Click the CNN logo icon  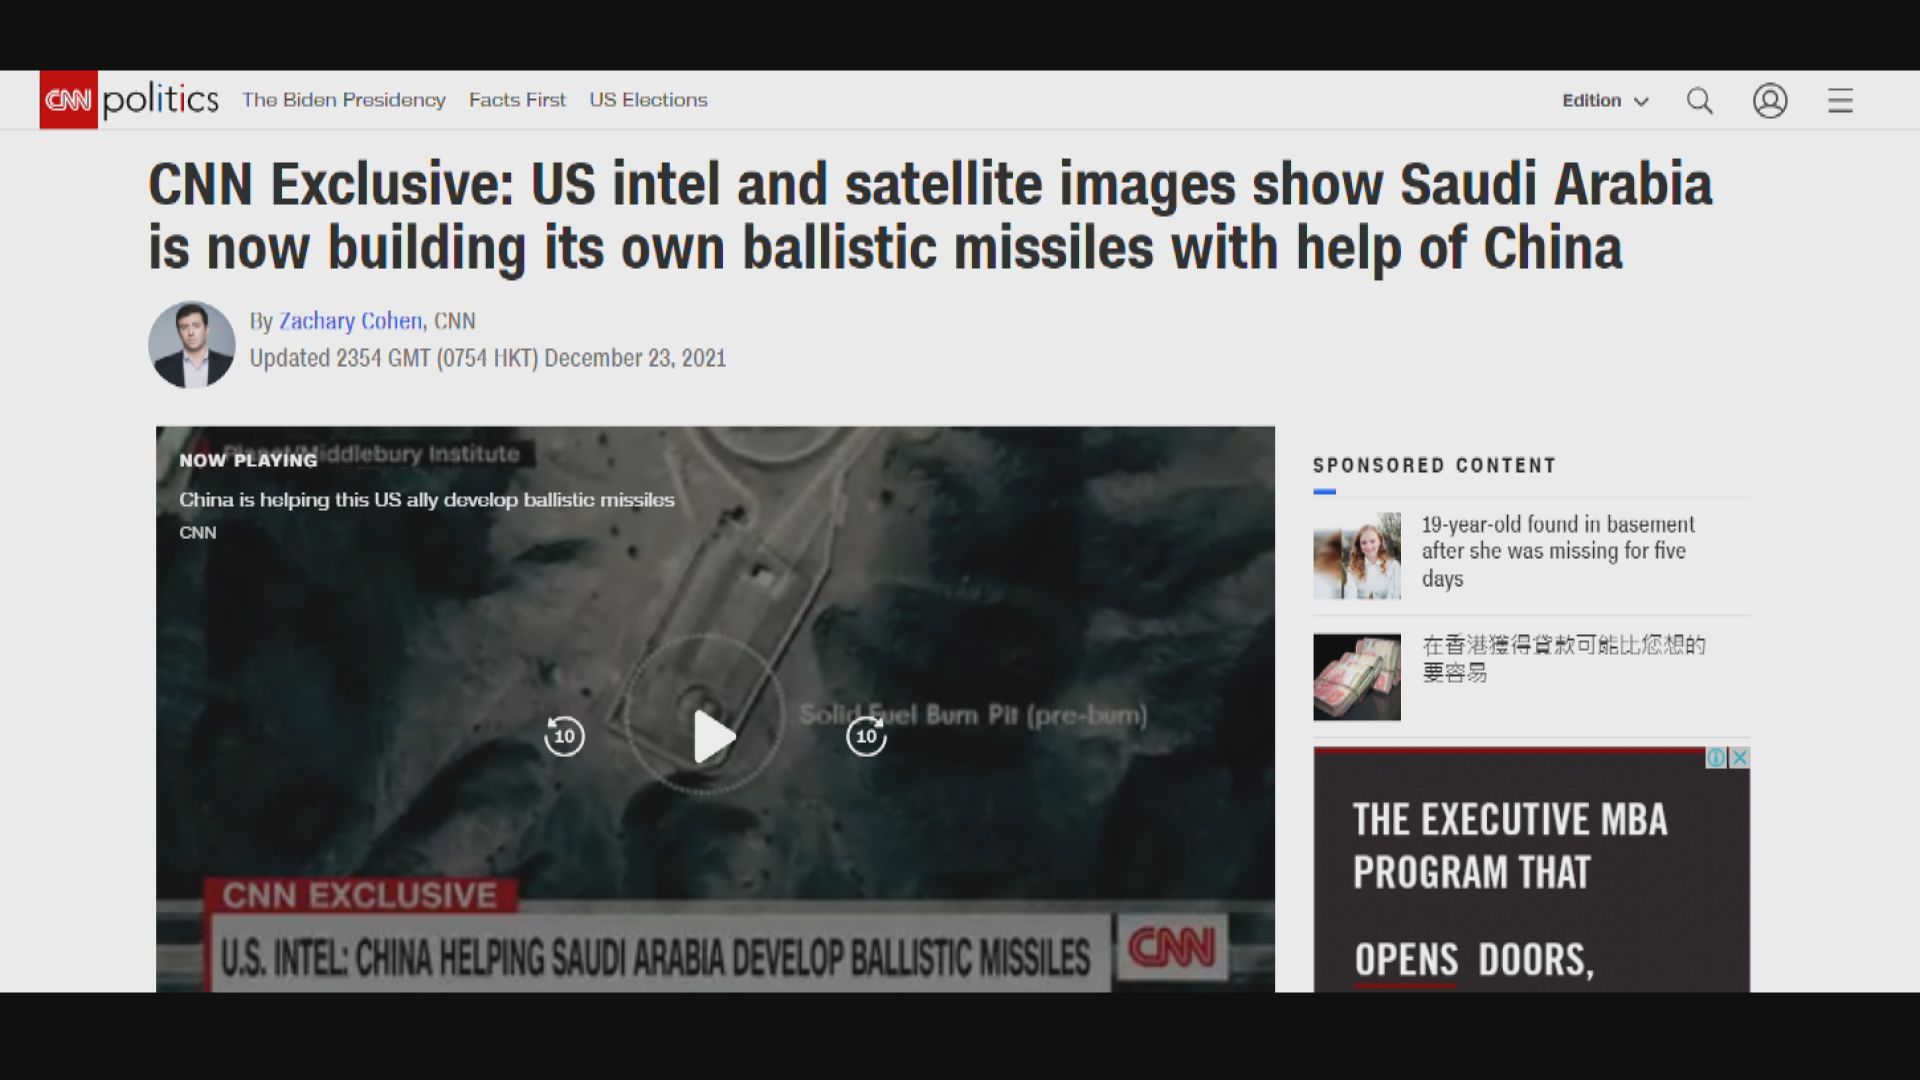coord(68,100)
